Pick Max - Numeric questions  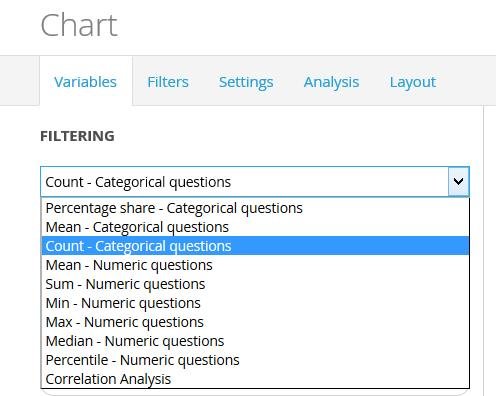point(255,322)
